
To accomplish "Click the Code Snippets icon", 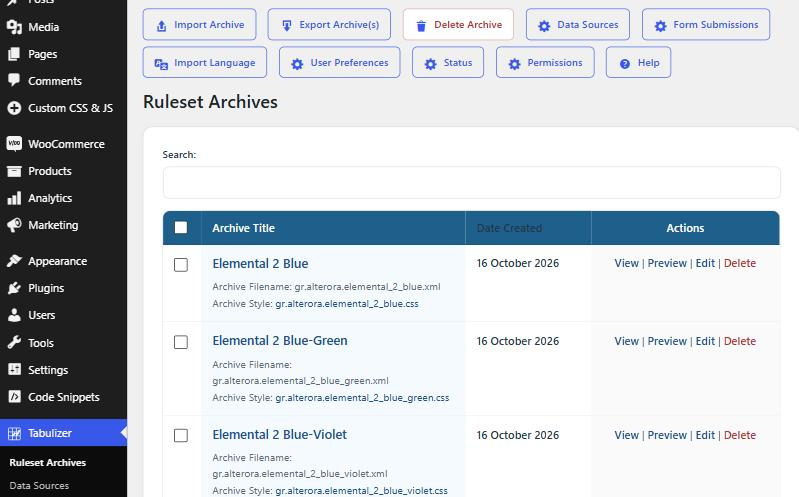I will pyautogui.click(x=14, y=397).
